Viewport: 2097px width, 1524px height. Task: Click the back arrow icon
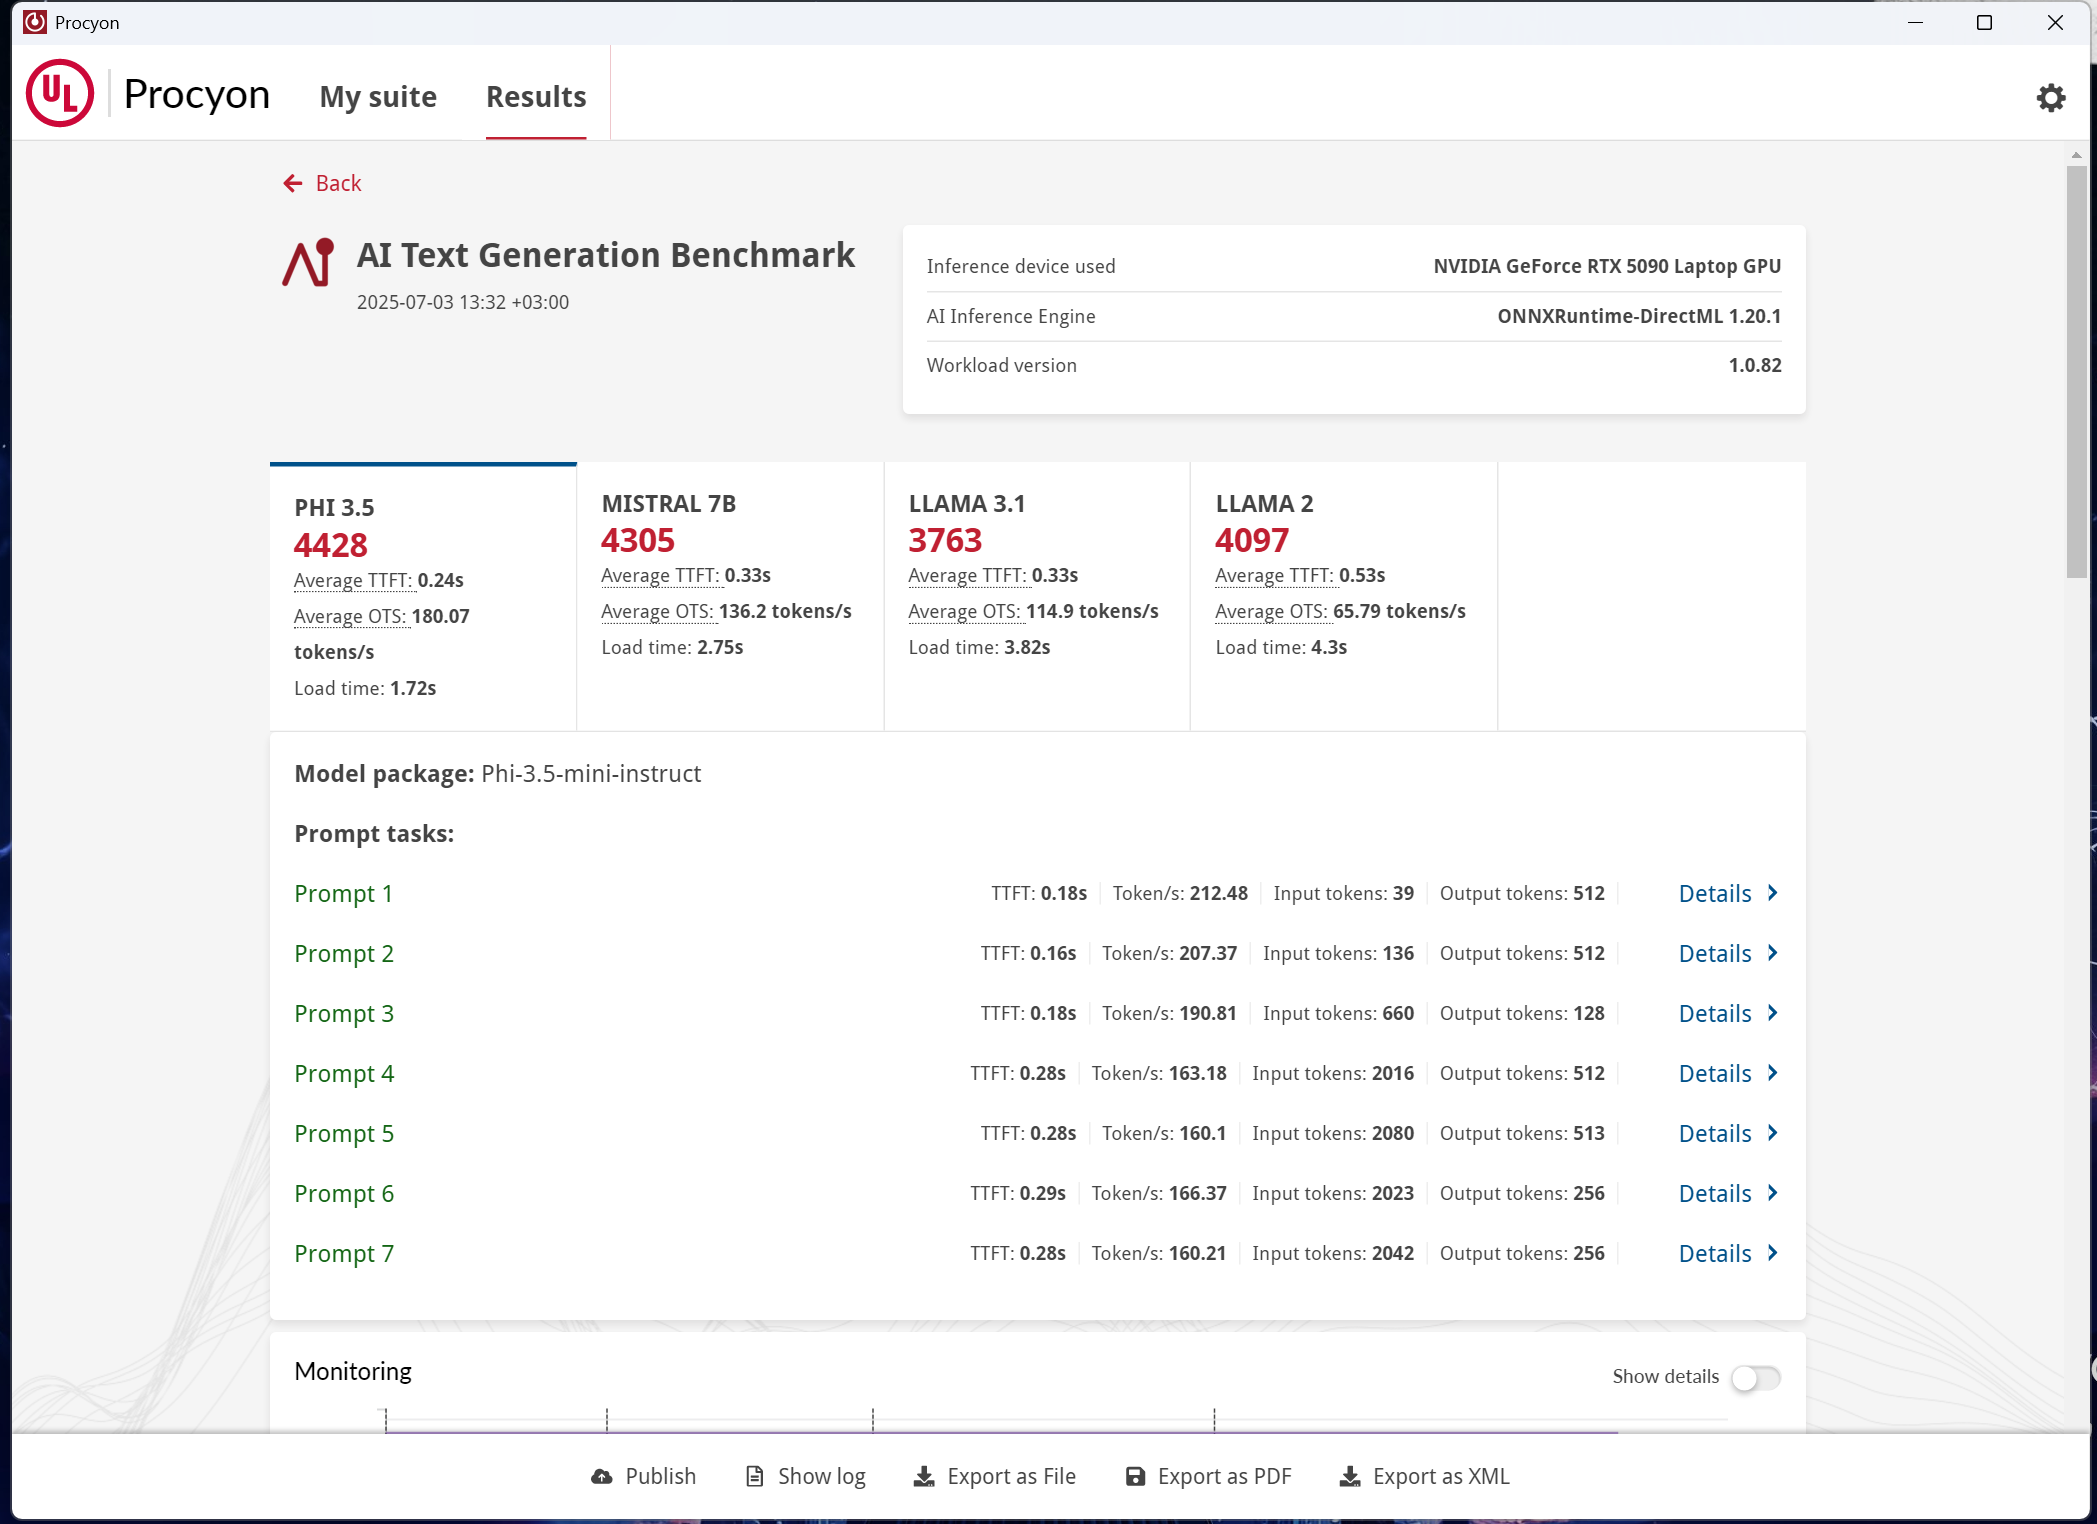point(293,183)
